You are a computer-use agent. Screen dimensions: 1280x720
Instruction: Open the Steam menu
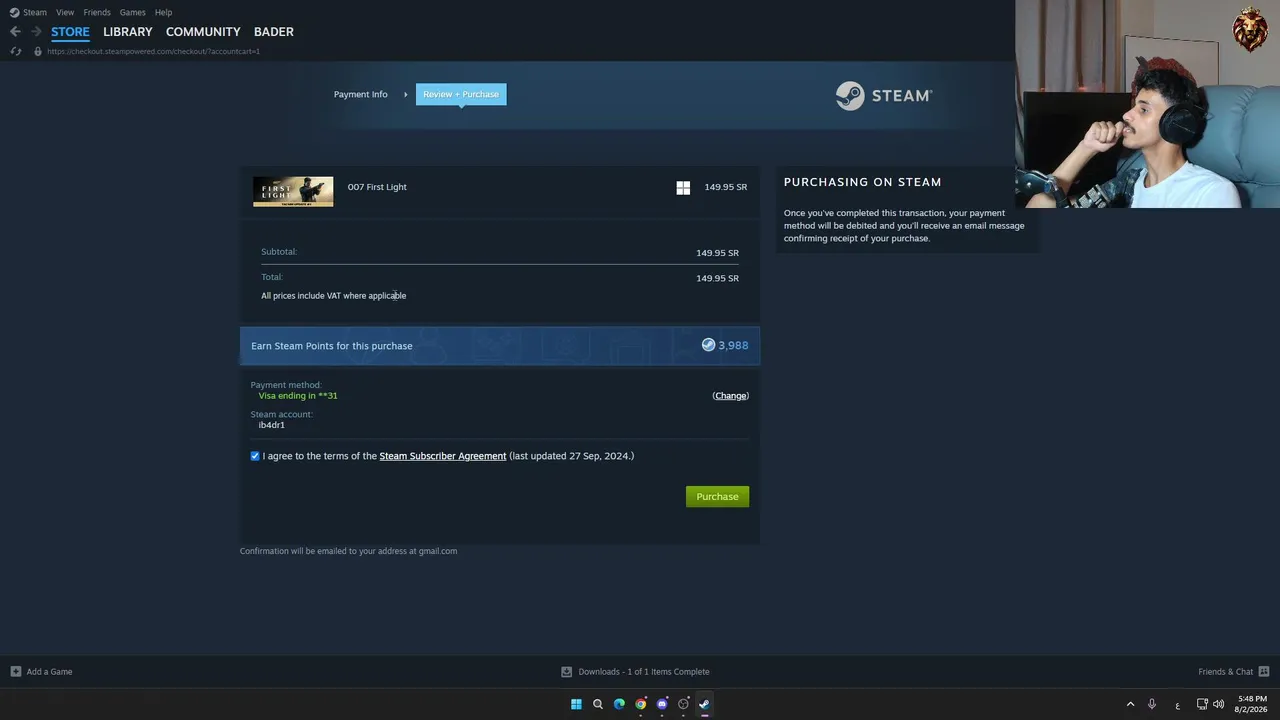point(35,12)
